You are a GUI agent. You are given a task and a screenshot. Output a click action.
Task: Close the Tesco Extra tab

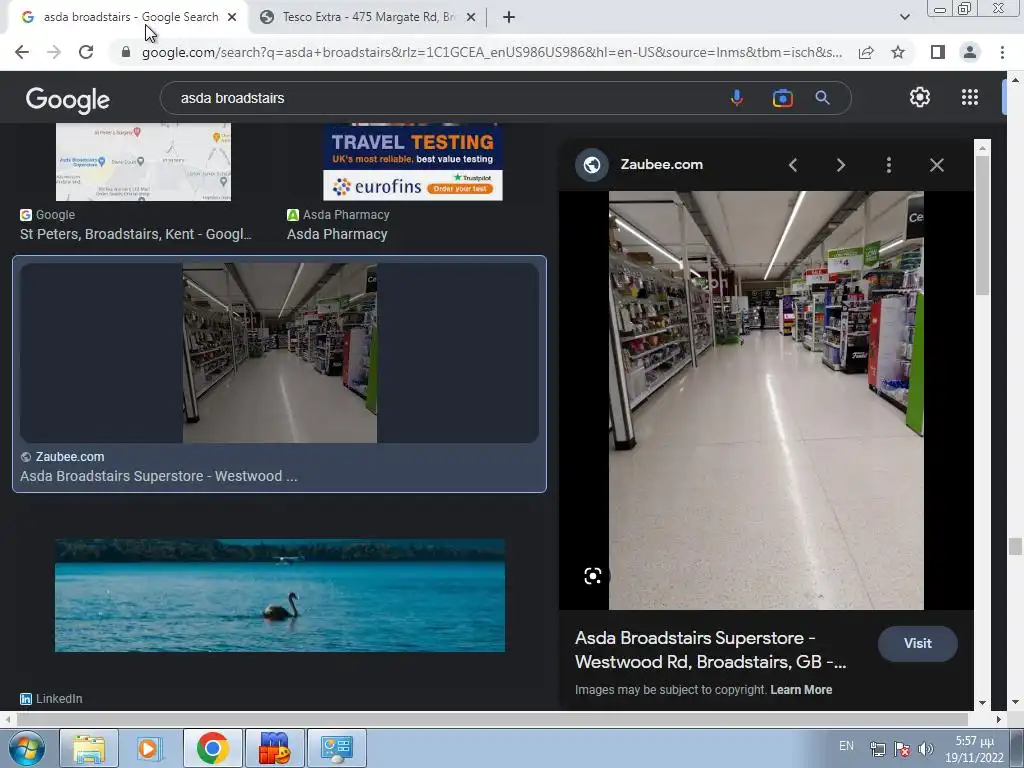coord(471,18)
